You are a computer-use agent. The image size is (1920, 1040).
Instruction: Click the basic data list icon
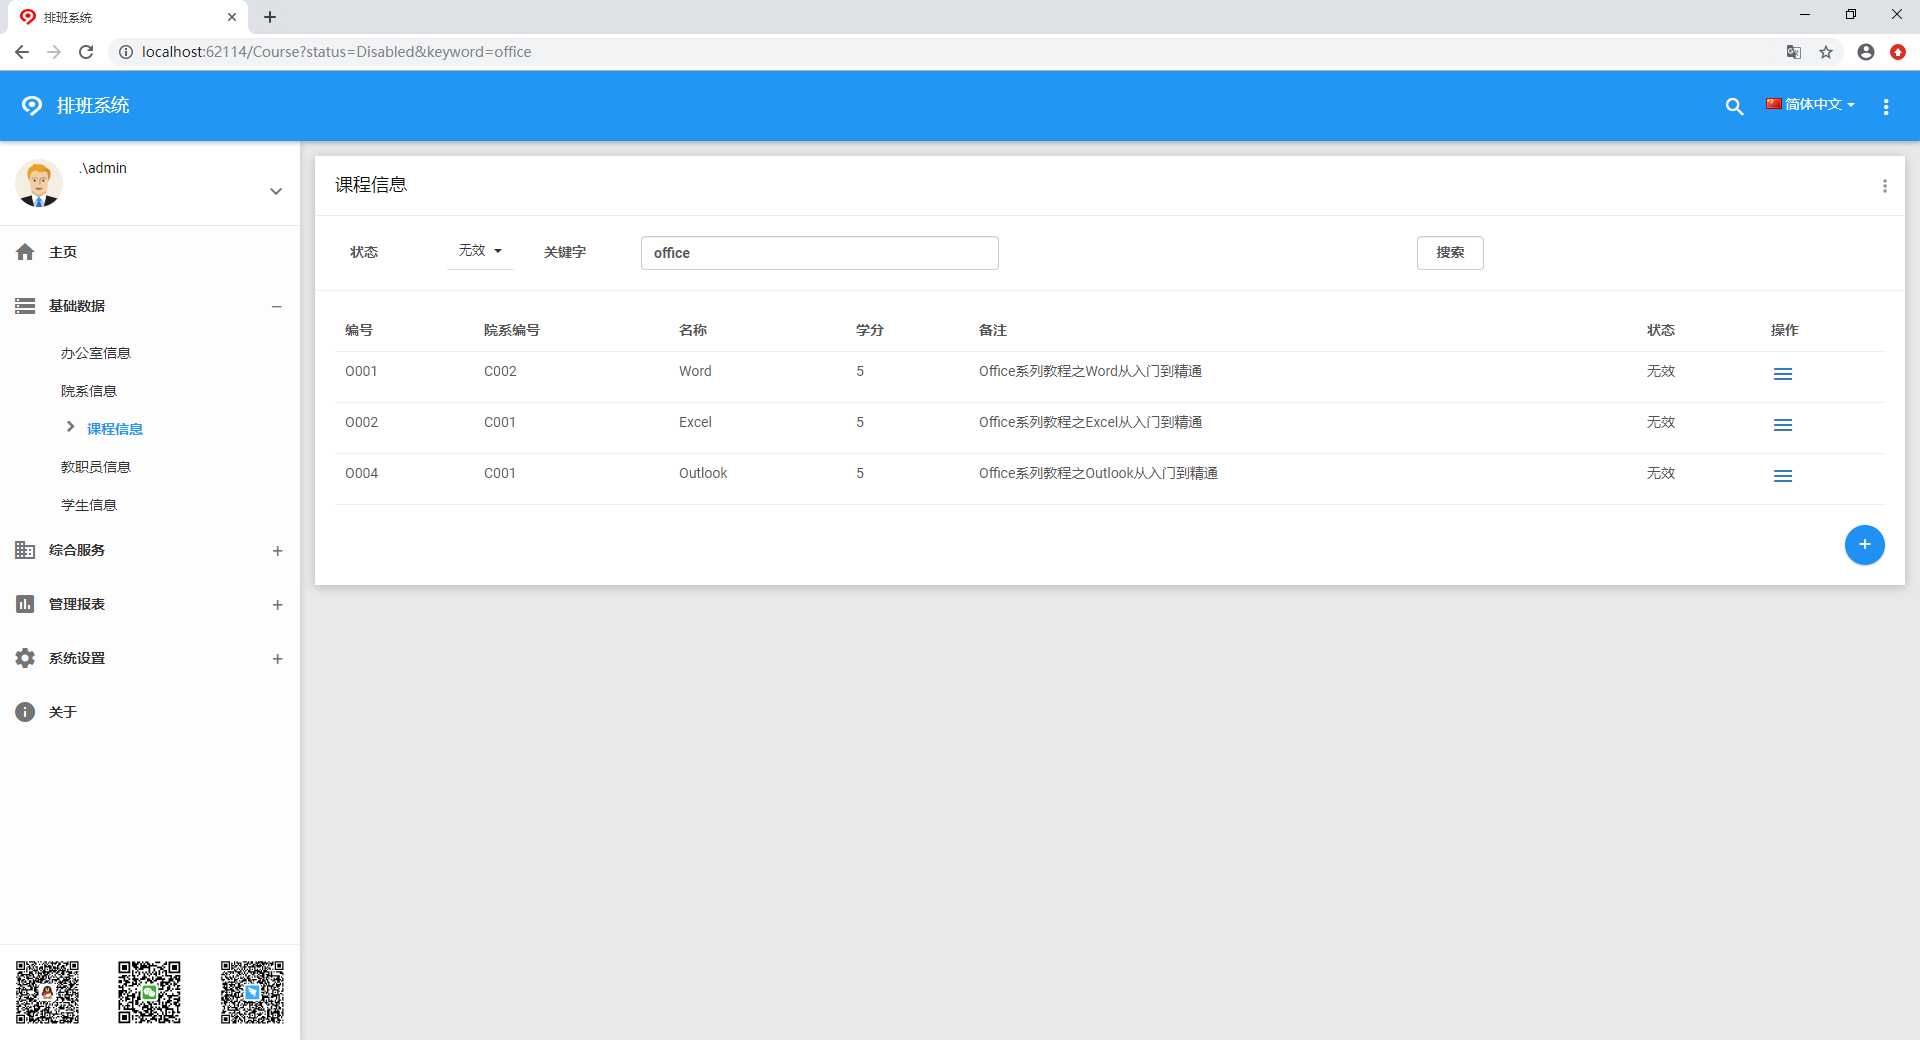tap(25, 306)
